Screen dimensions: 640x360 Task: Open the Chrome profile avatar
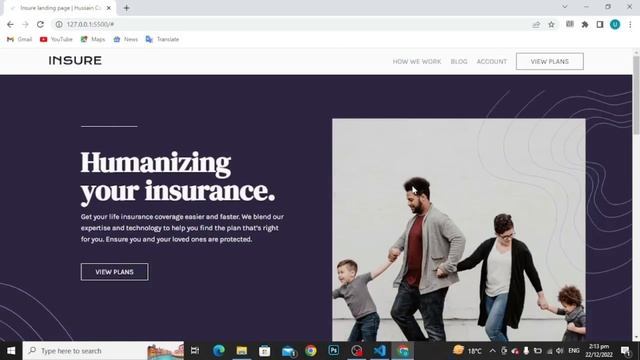point(615,24)
